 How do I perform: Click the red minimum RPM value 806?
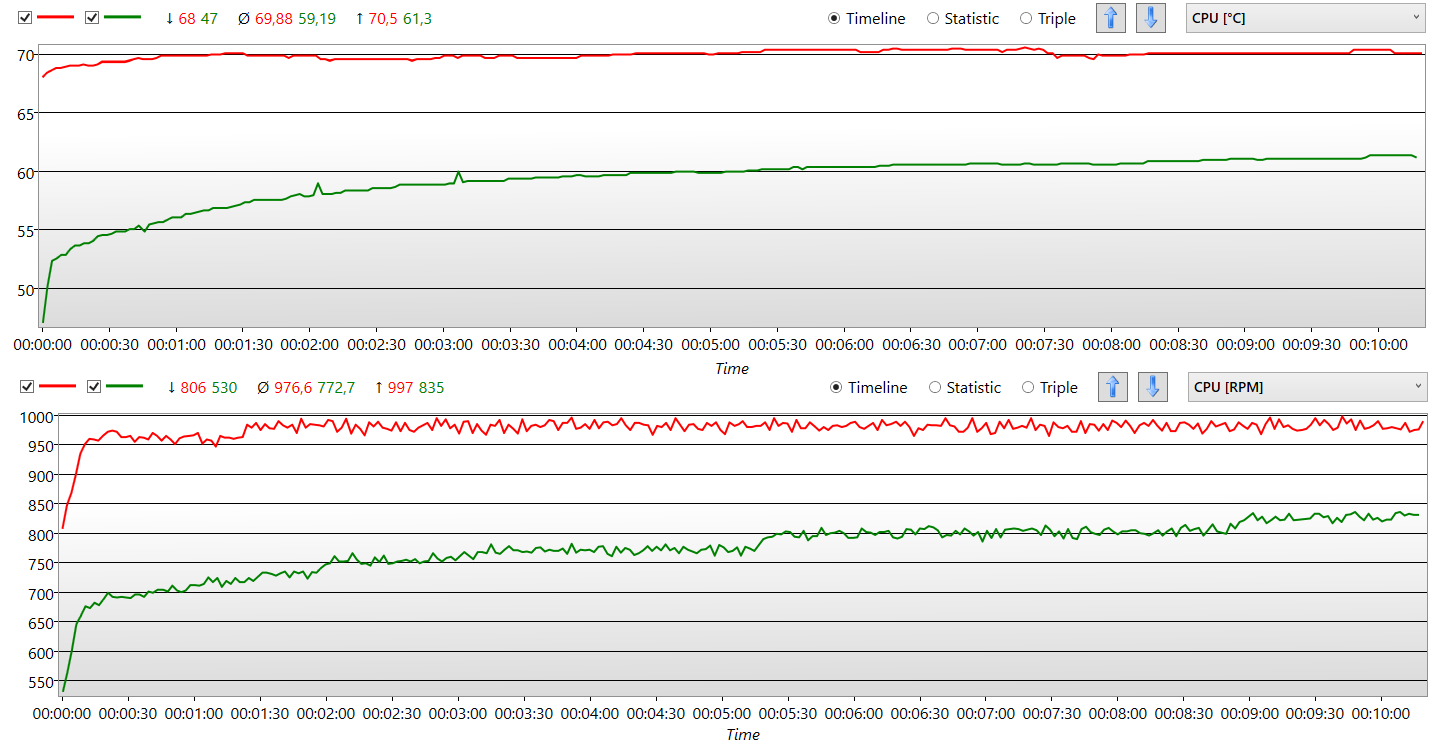(194, 388)
